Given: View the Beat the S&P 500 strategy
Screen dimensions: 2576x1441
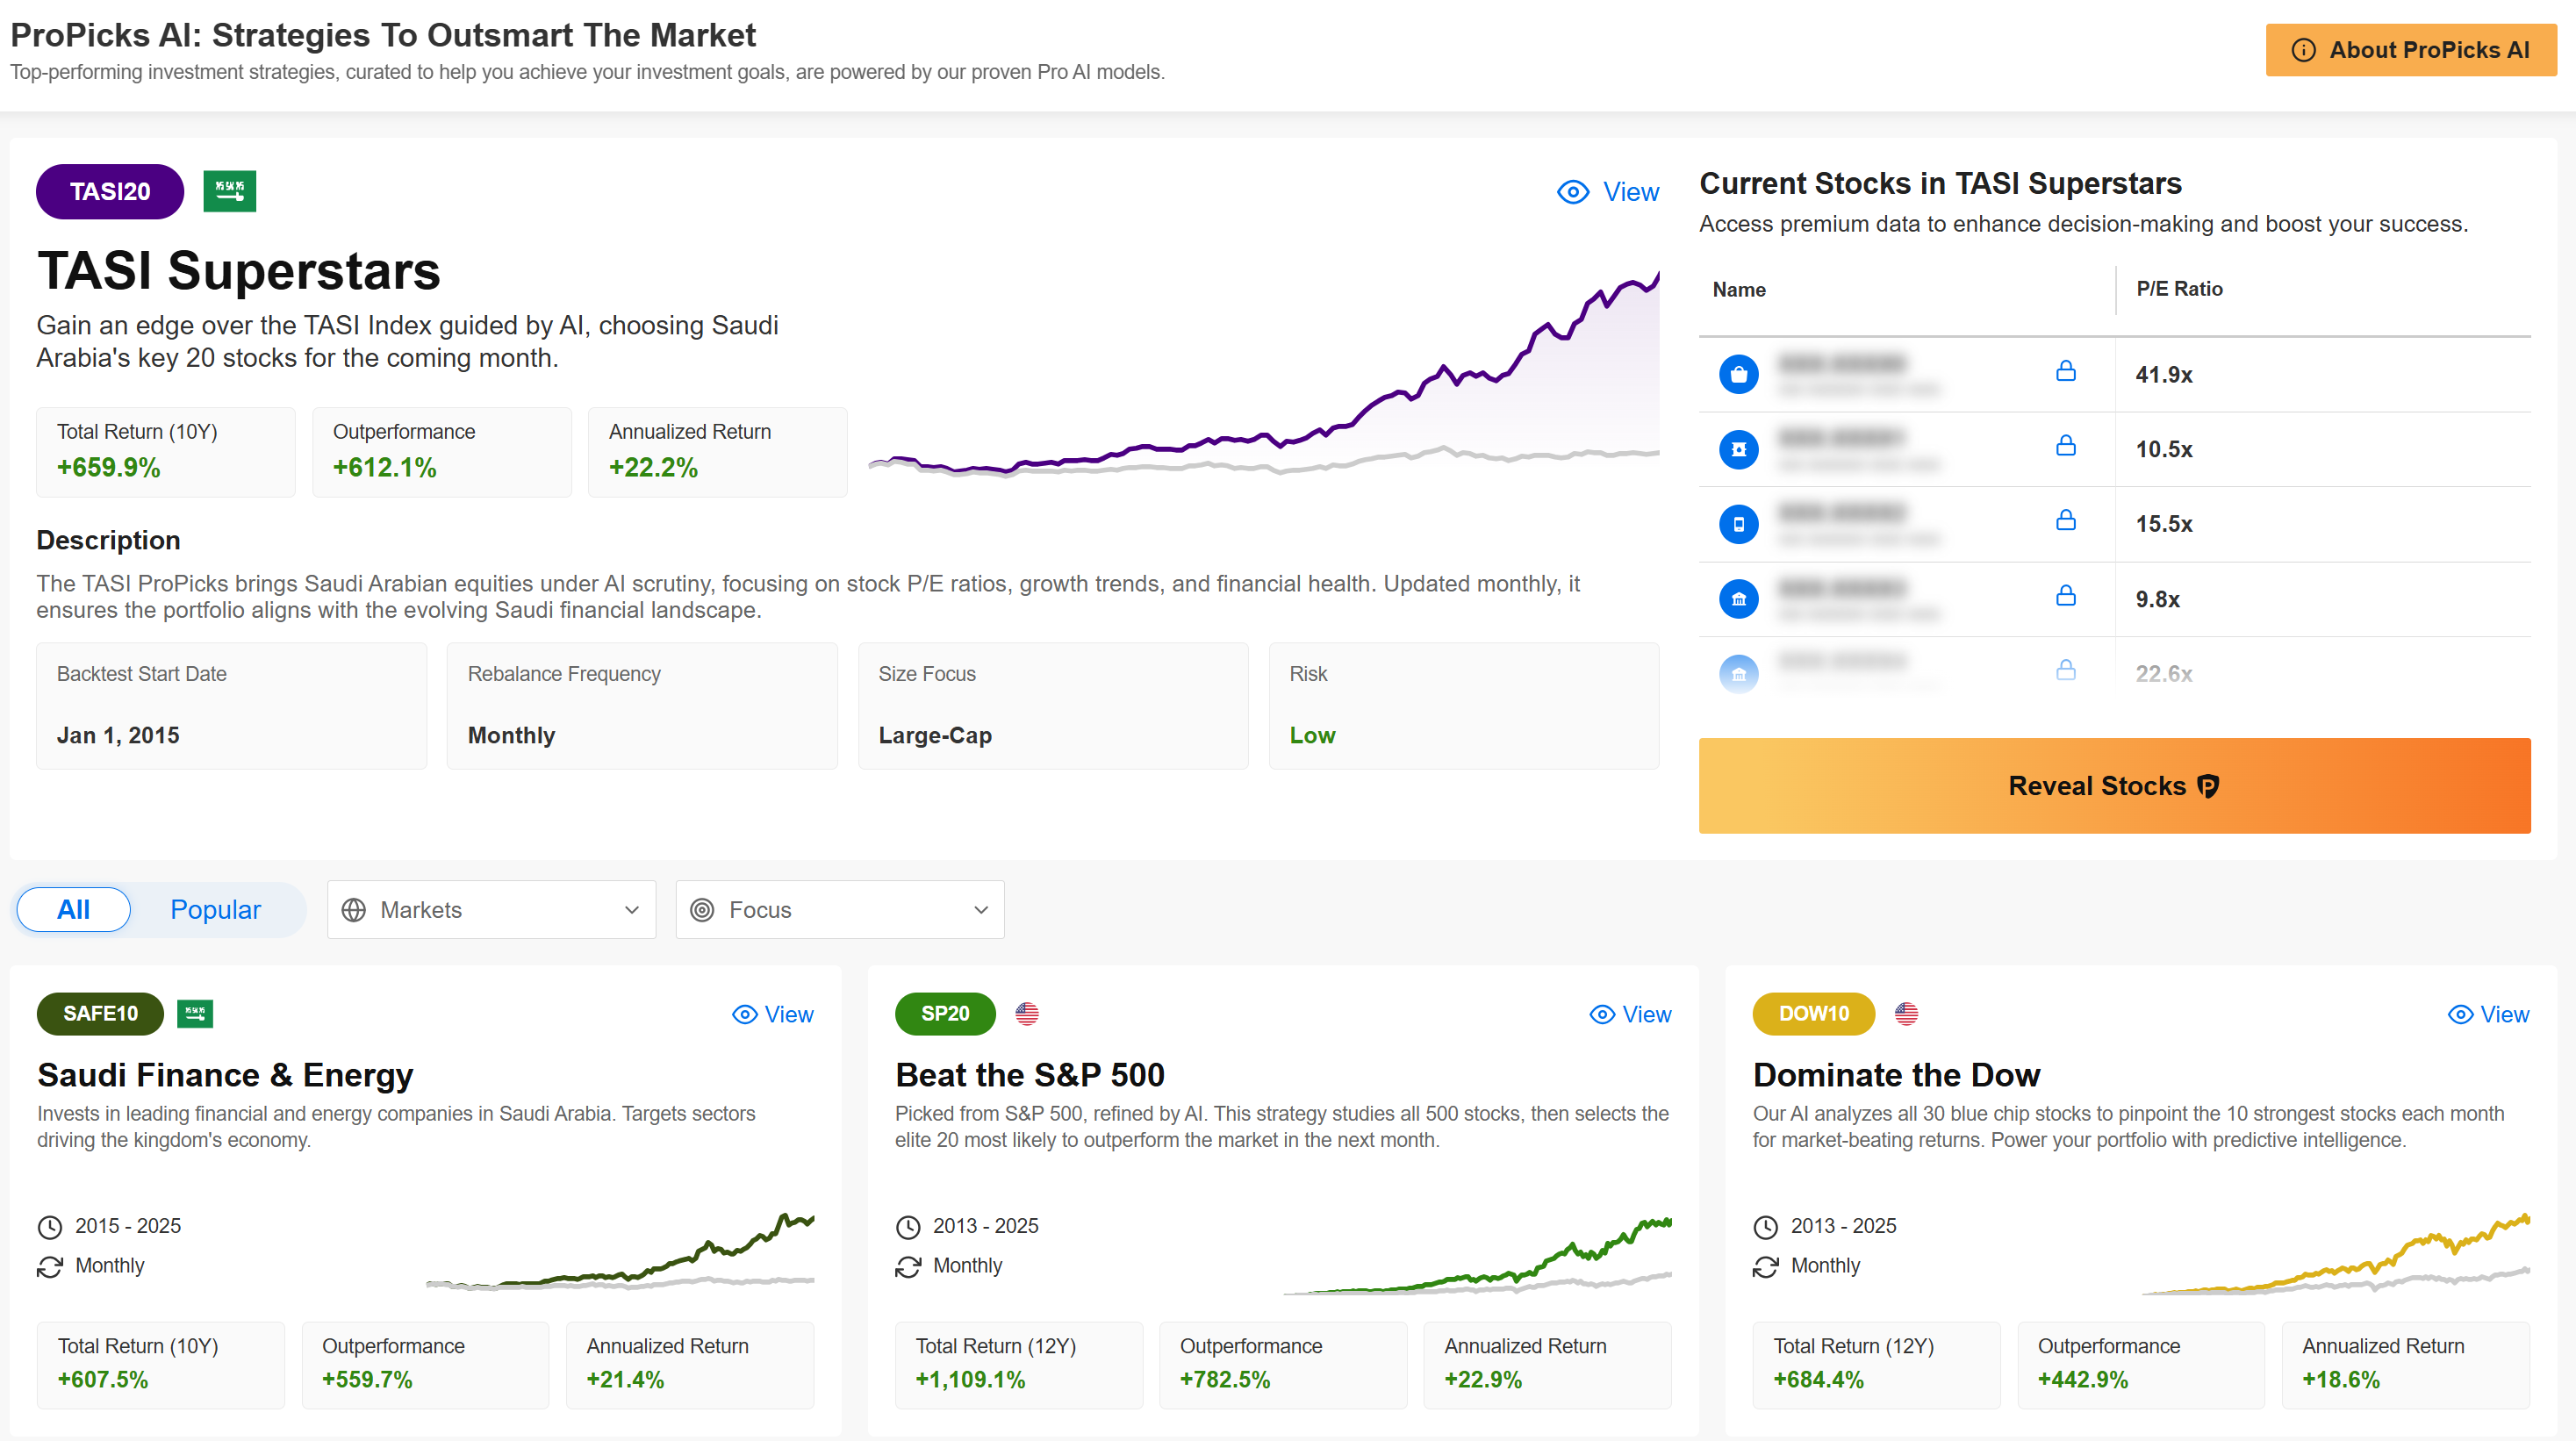Looking at the screenshot, I should 1631,1015.
